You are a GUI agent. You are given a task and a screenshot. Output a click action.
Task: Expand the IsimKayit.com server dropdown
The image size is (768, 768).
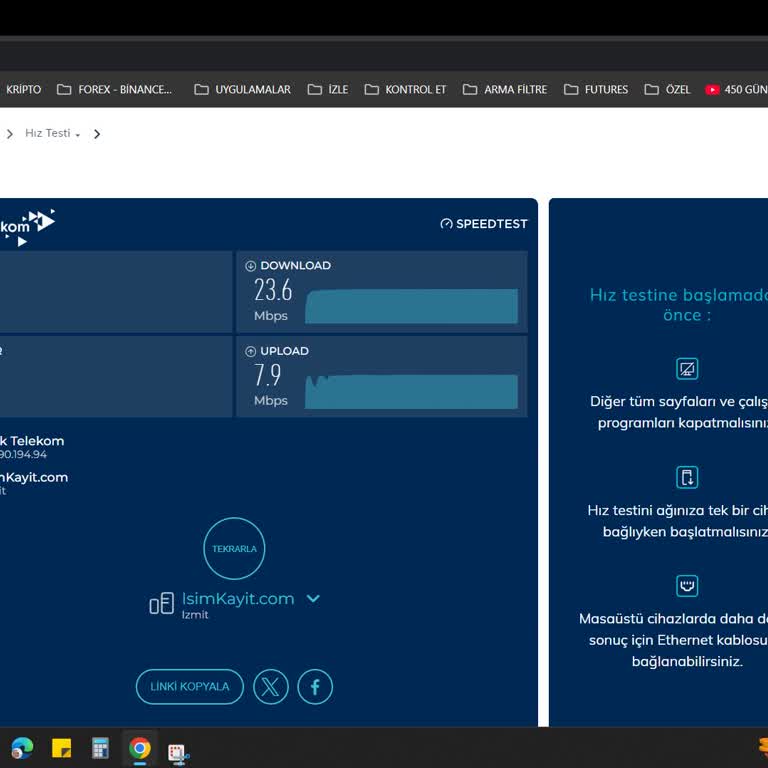[313, 599]
